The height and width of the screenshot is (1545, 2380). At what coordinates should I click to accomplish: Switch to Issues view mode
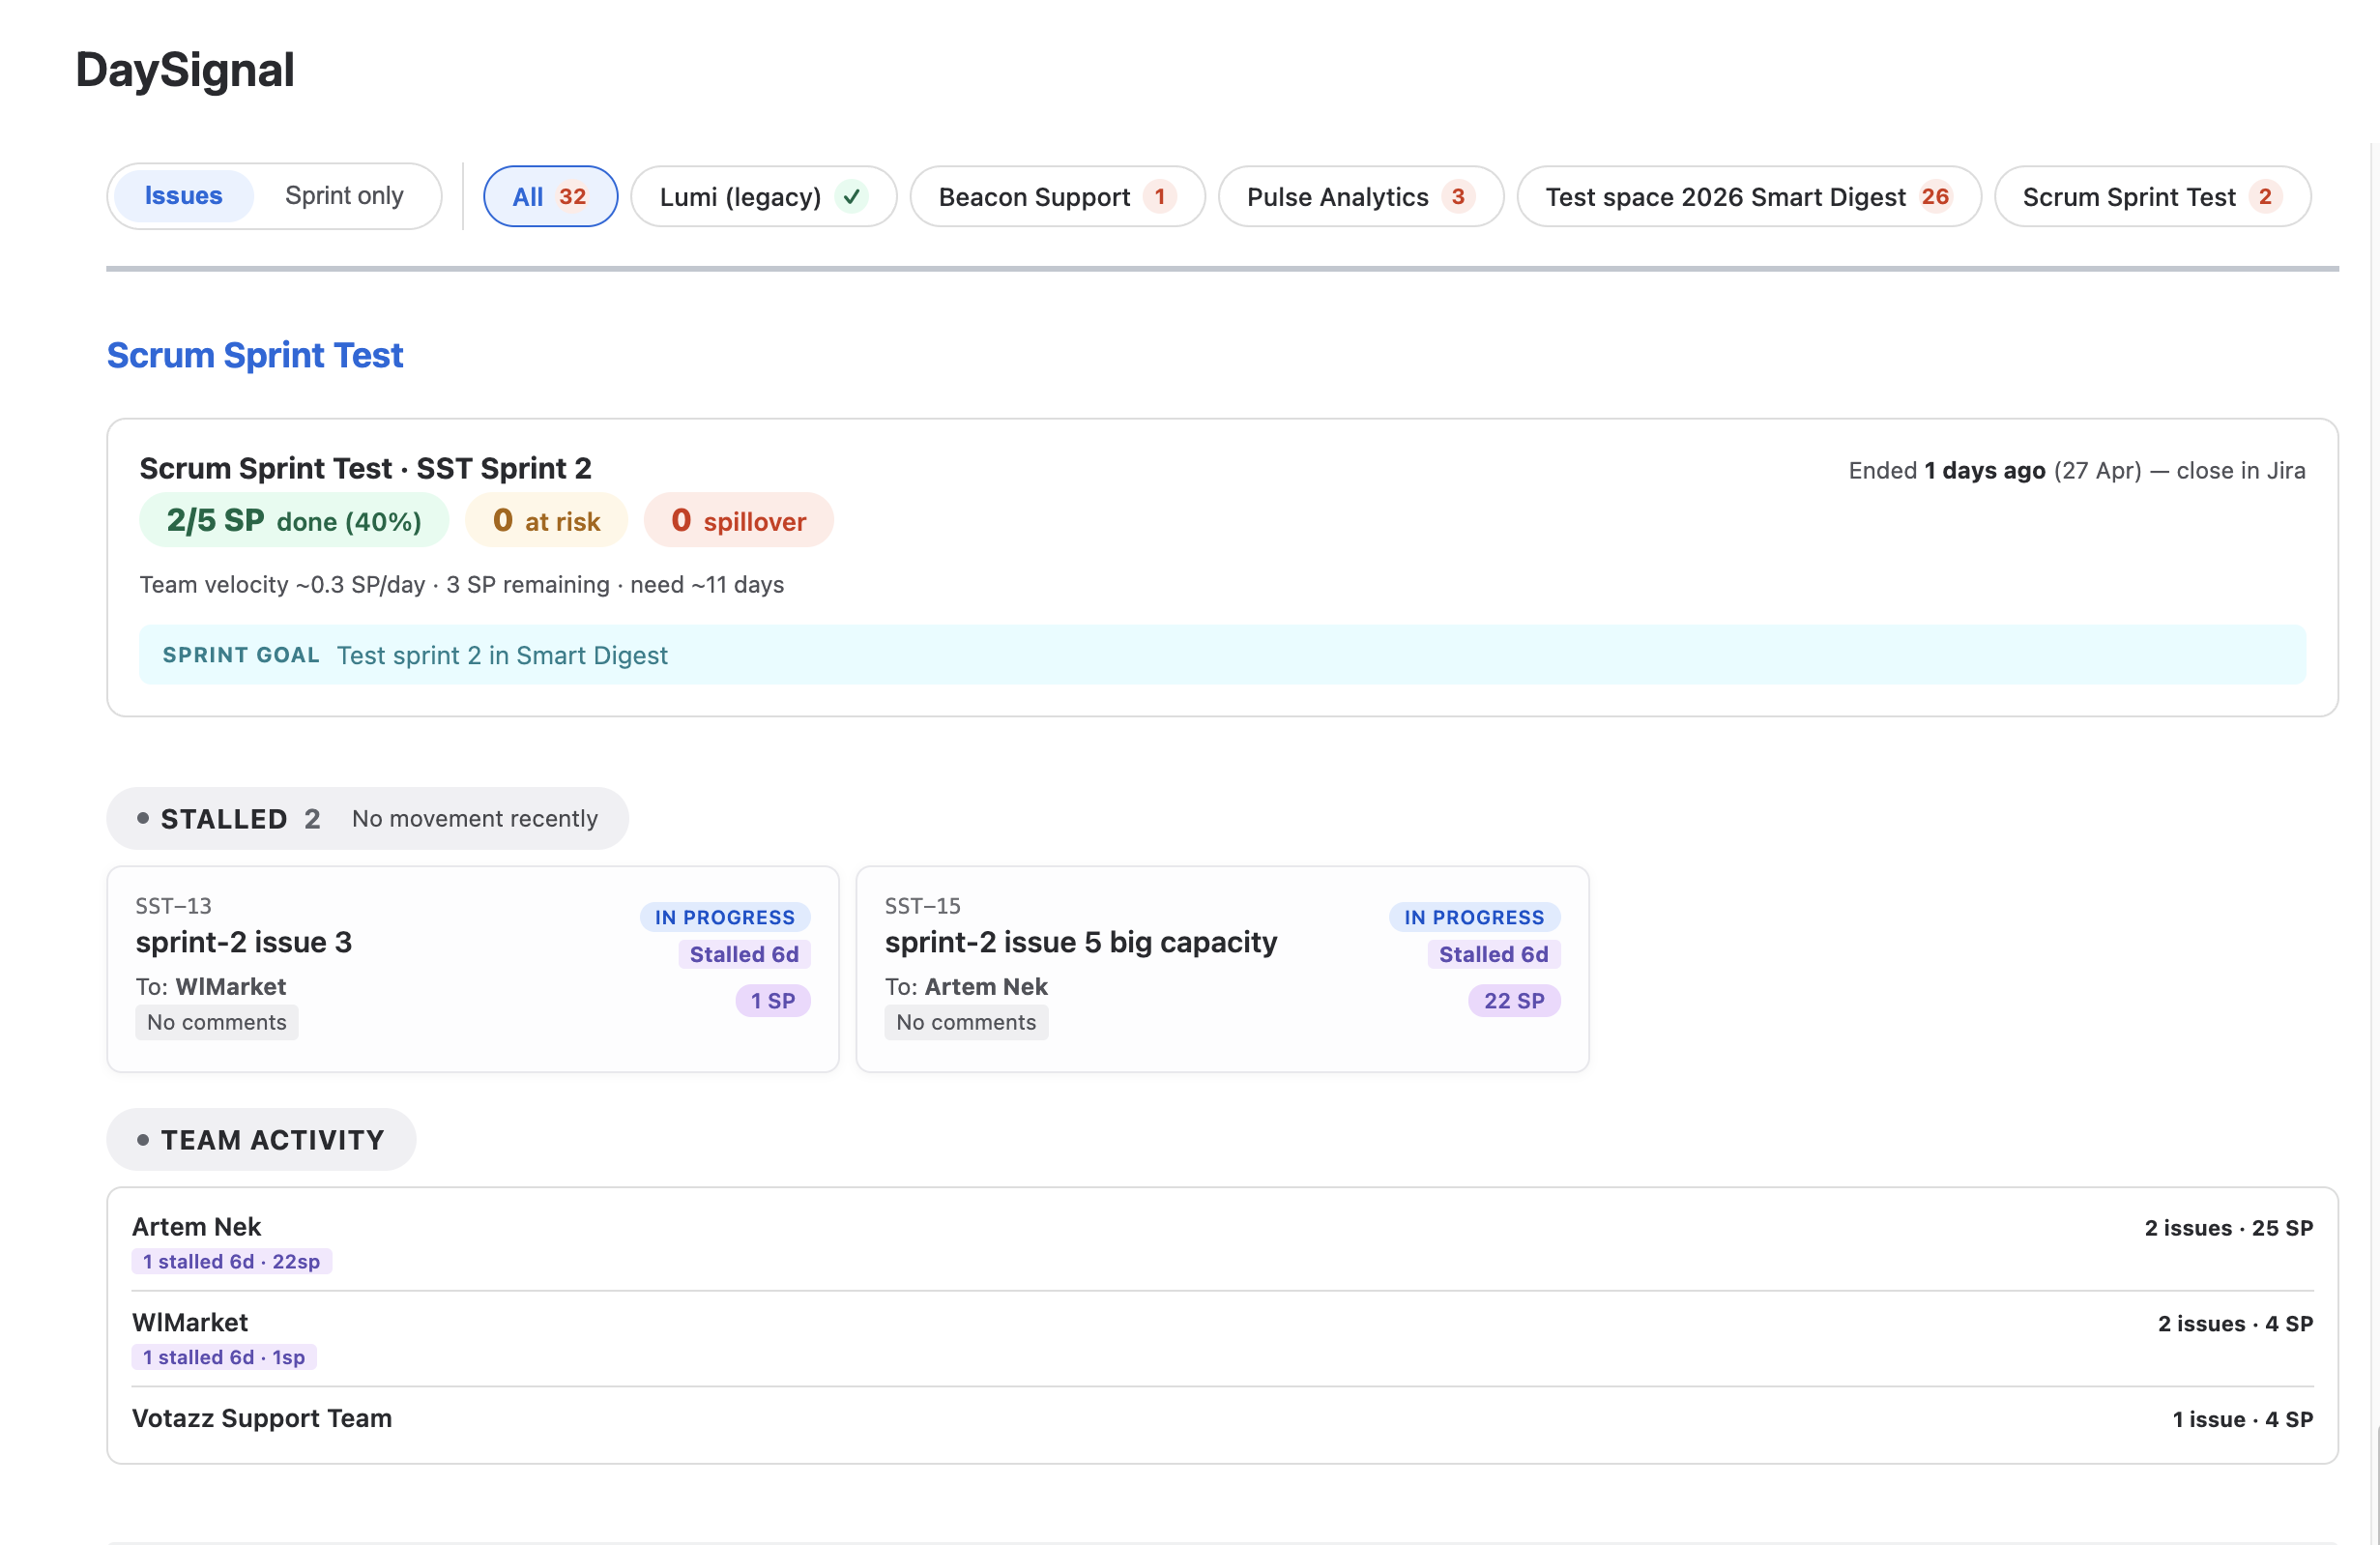coord(183,196)
